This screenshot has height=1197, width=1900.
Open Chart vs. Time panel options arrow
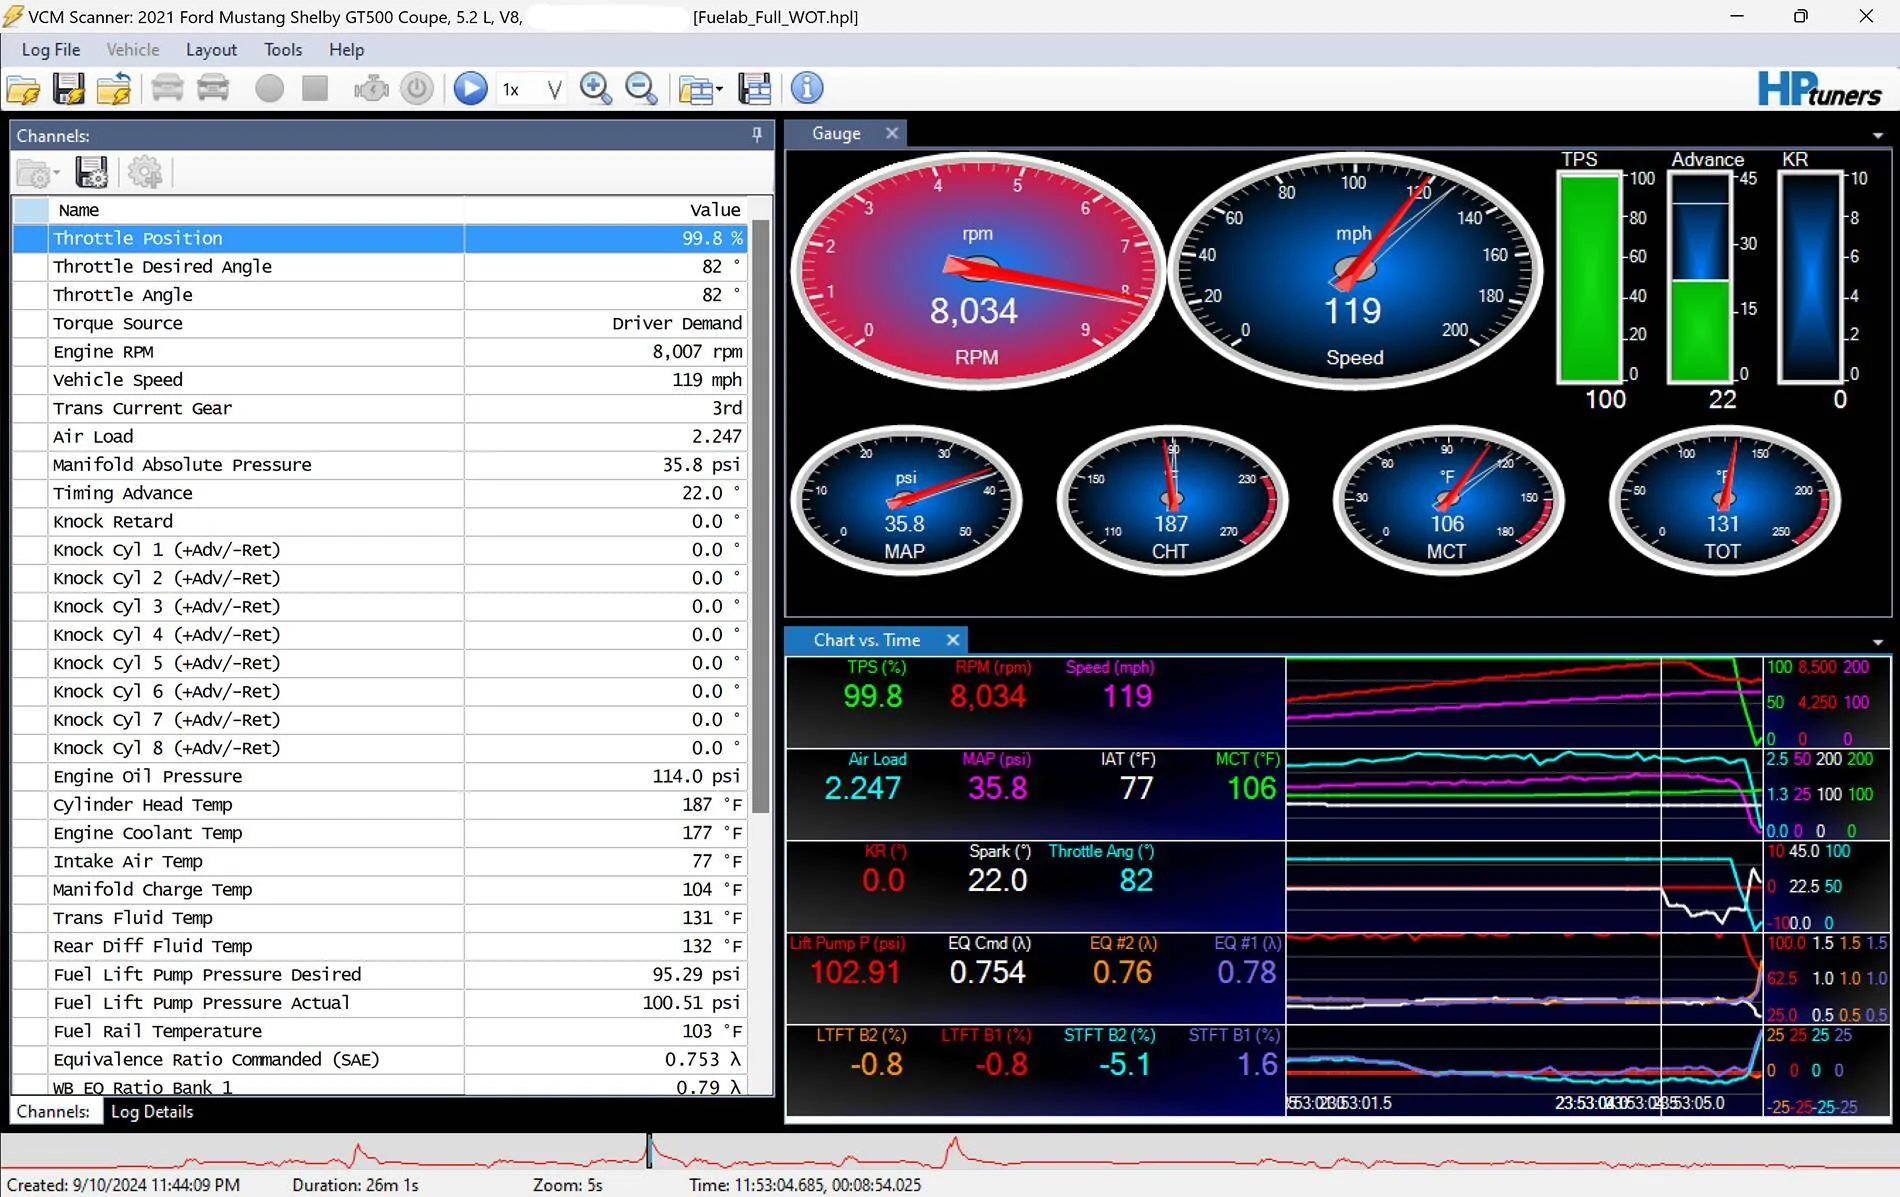coord(1877,643)
